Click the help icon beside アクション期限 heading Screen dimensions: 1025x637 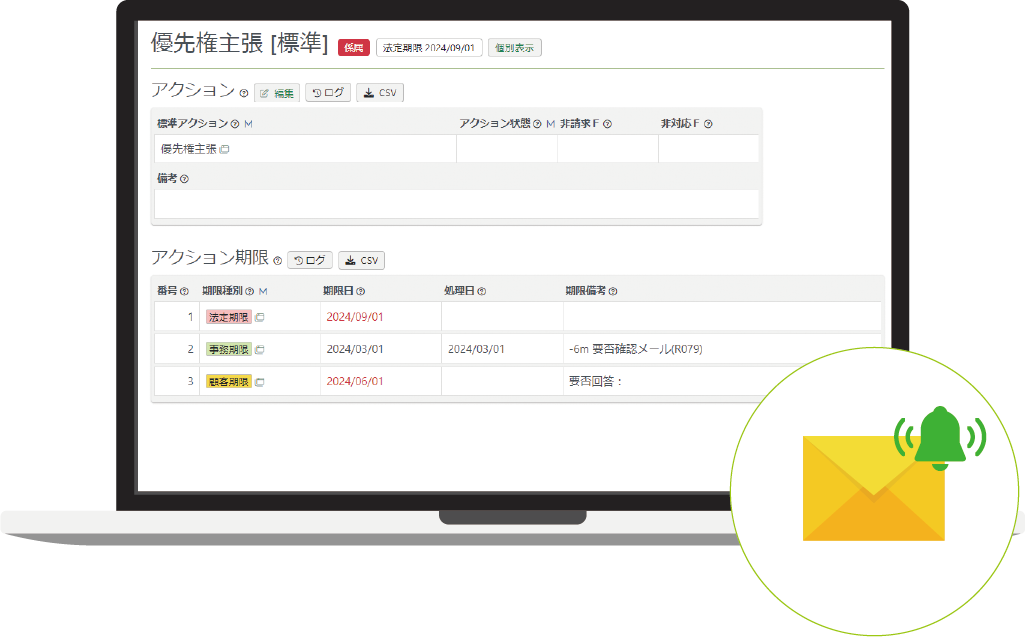277,261
